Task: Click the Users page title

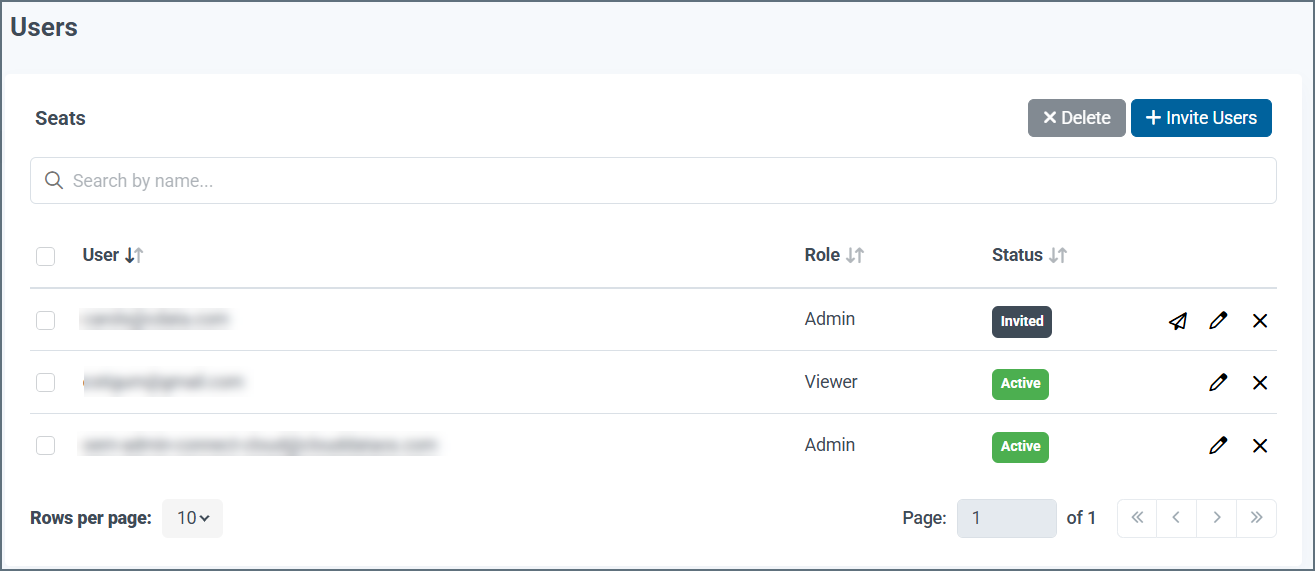Action: click(44, 27)
